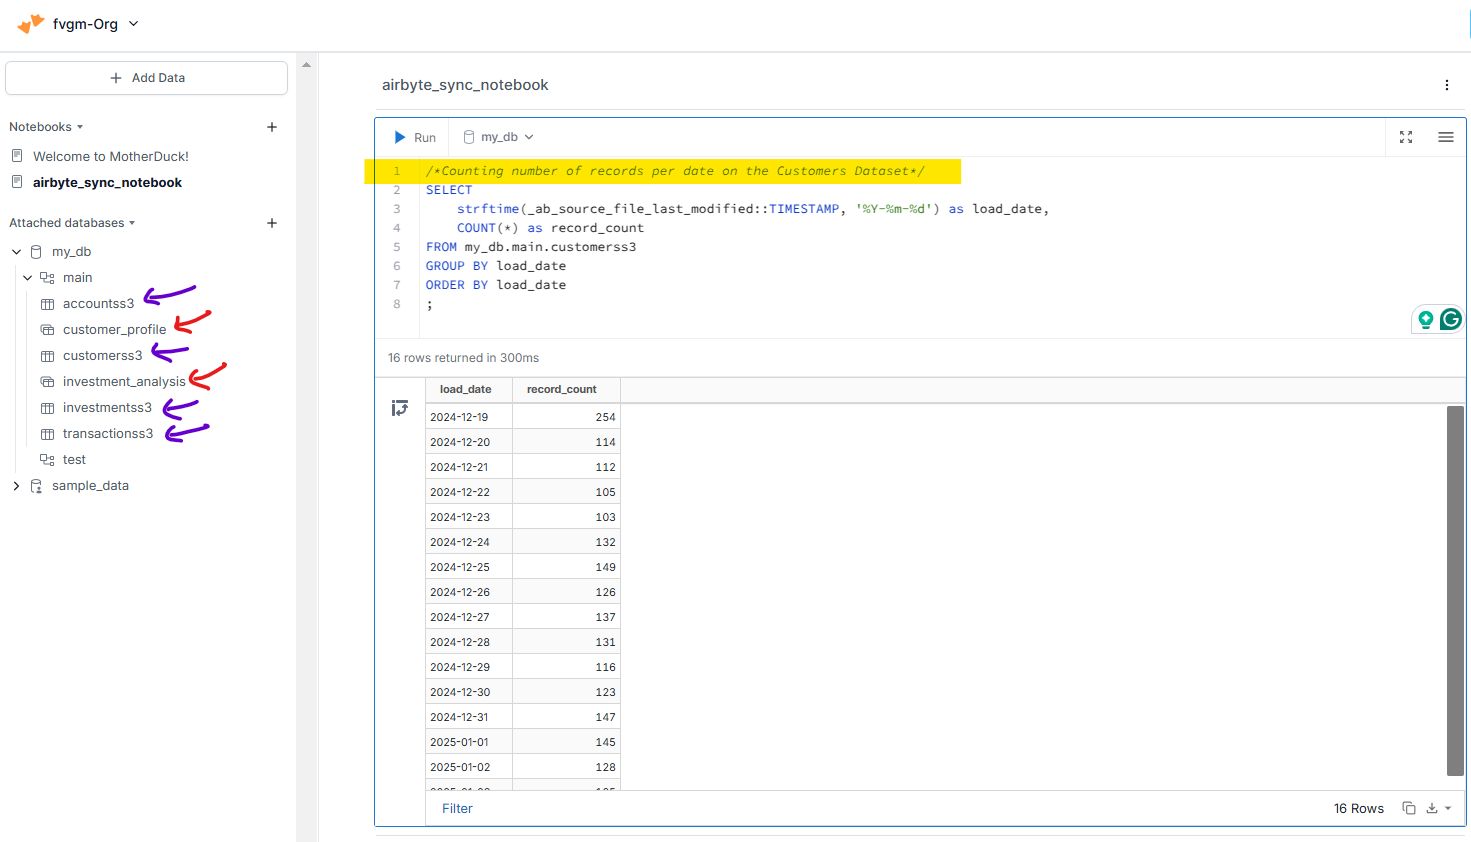Click the airbyte_sync_notebook title

click(x=465, y=85)
